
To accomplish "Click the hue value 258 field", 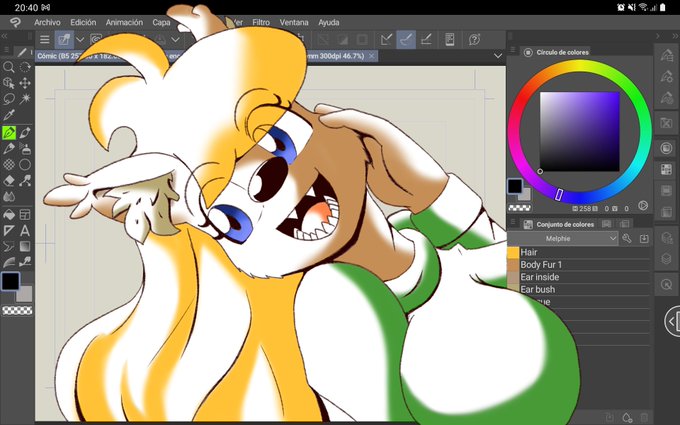I will tap(585, 209).
